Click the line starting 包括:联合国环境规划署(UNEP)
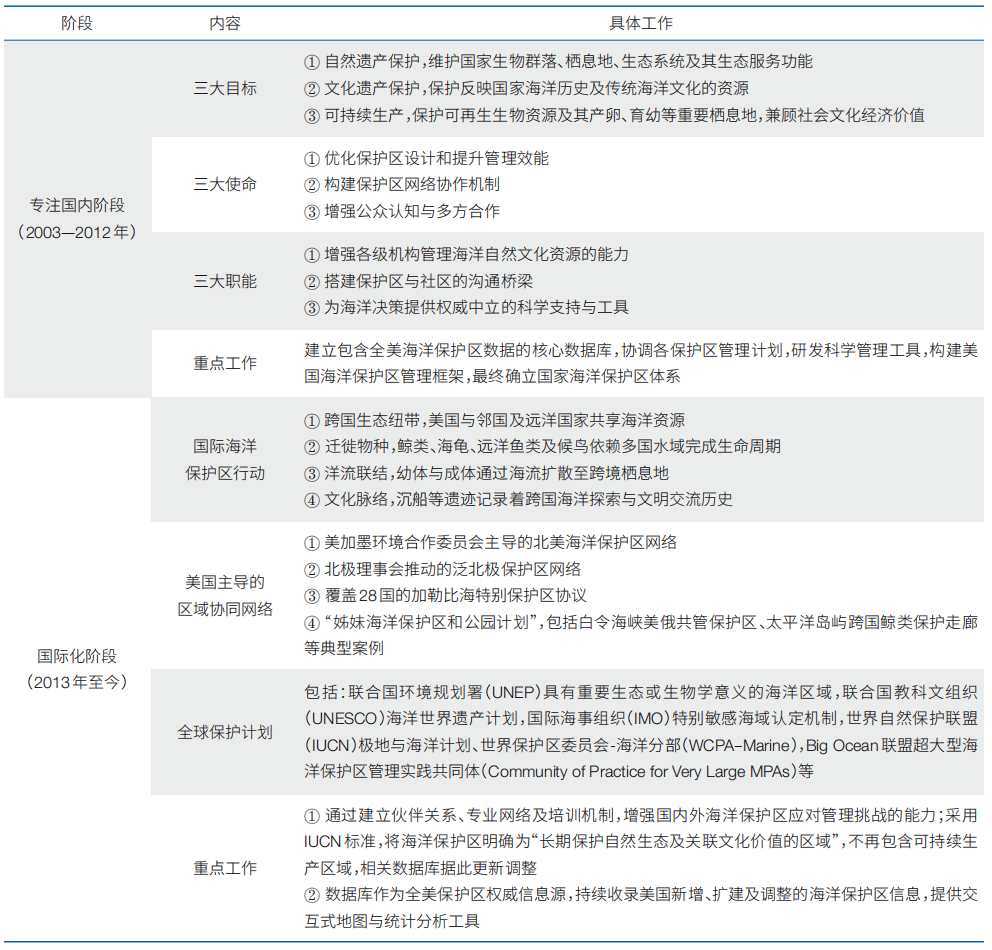This screenshot has height=950, width=992. tap(641, 693)
